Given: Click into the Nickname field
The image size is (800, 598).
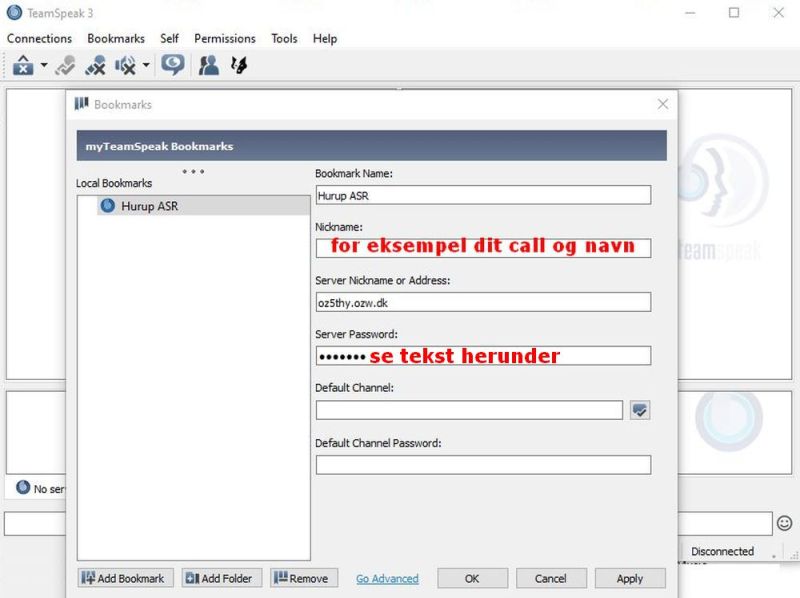Looking at the screenshot, I should point(483,248).
